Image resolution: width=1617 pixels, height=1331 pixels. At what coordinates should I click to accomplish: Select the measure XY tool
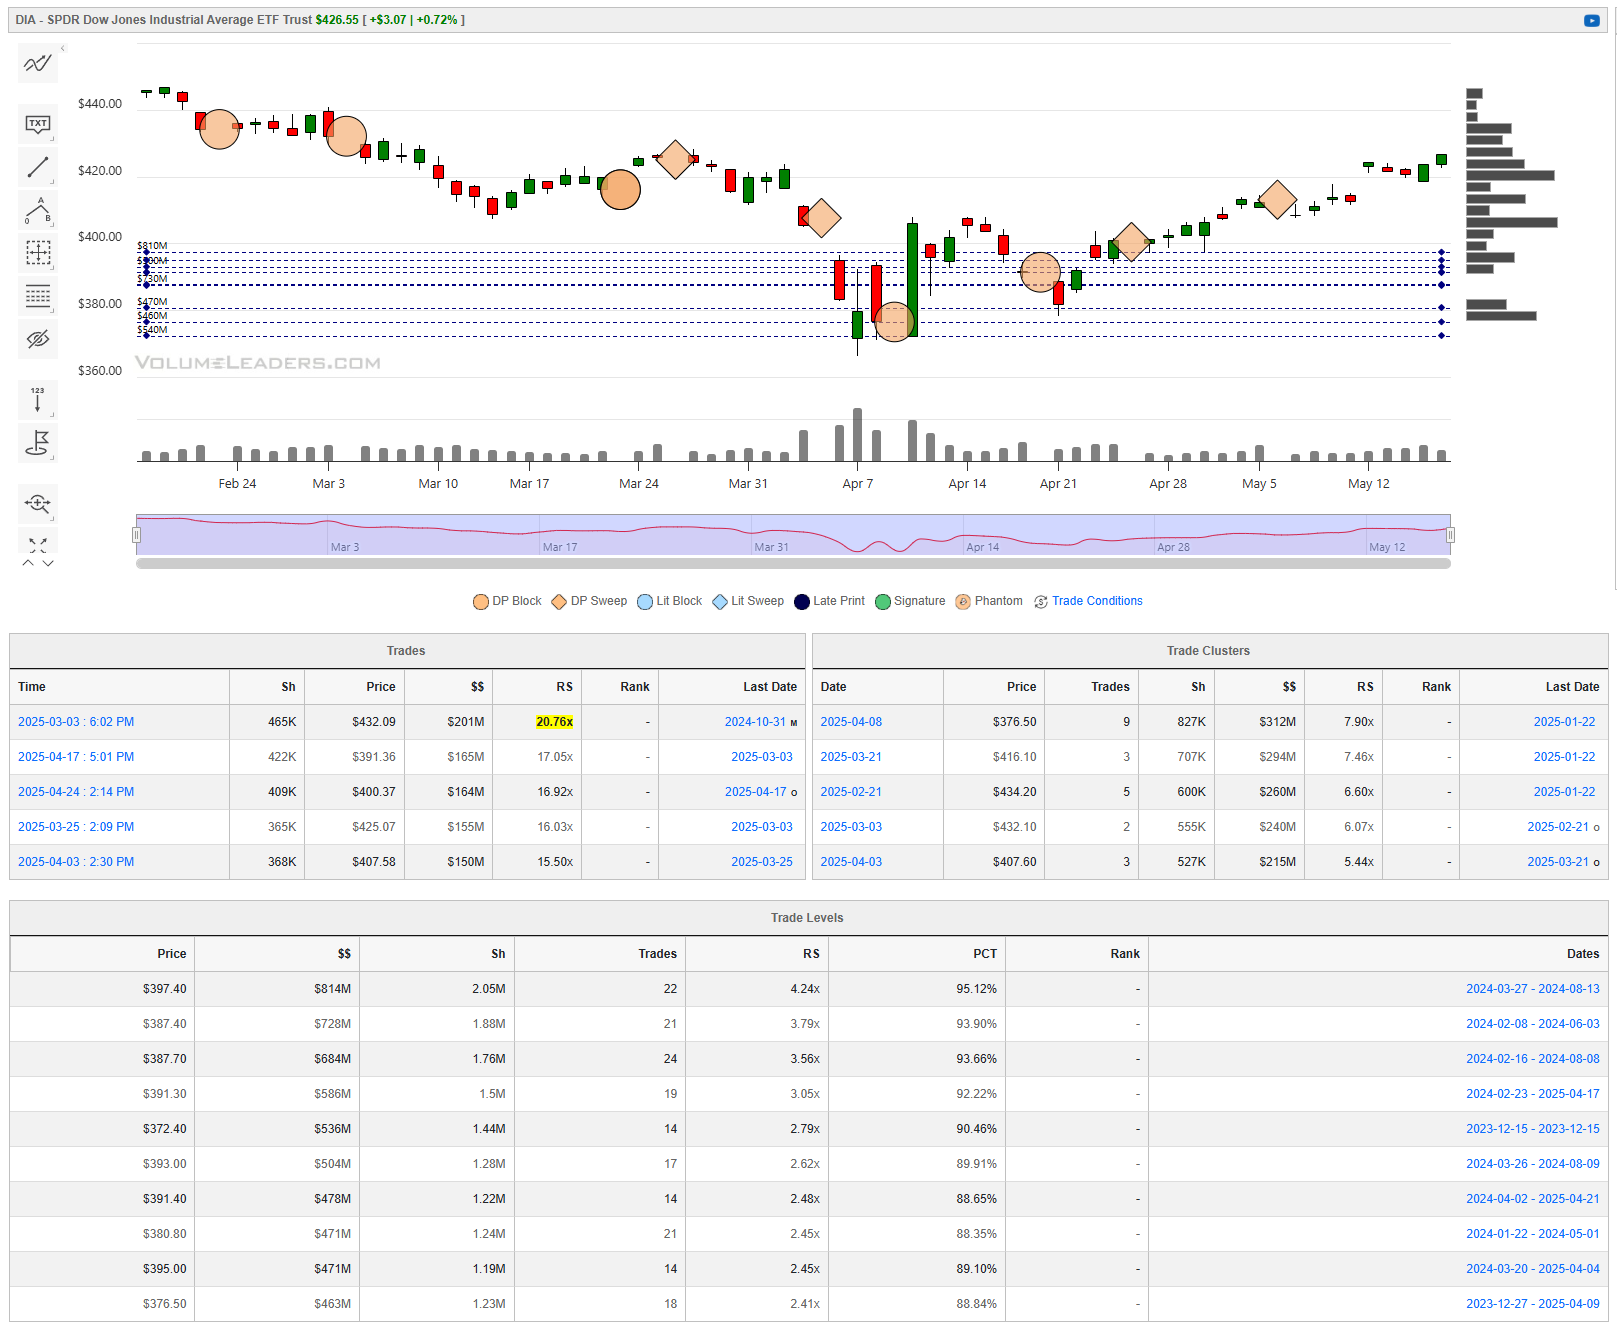[x=38, y=253]
